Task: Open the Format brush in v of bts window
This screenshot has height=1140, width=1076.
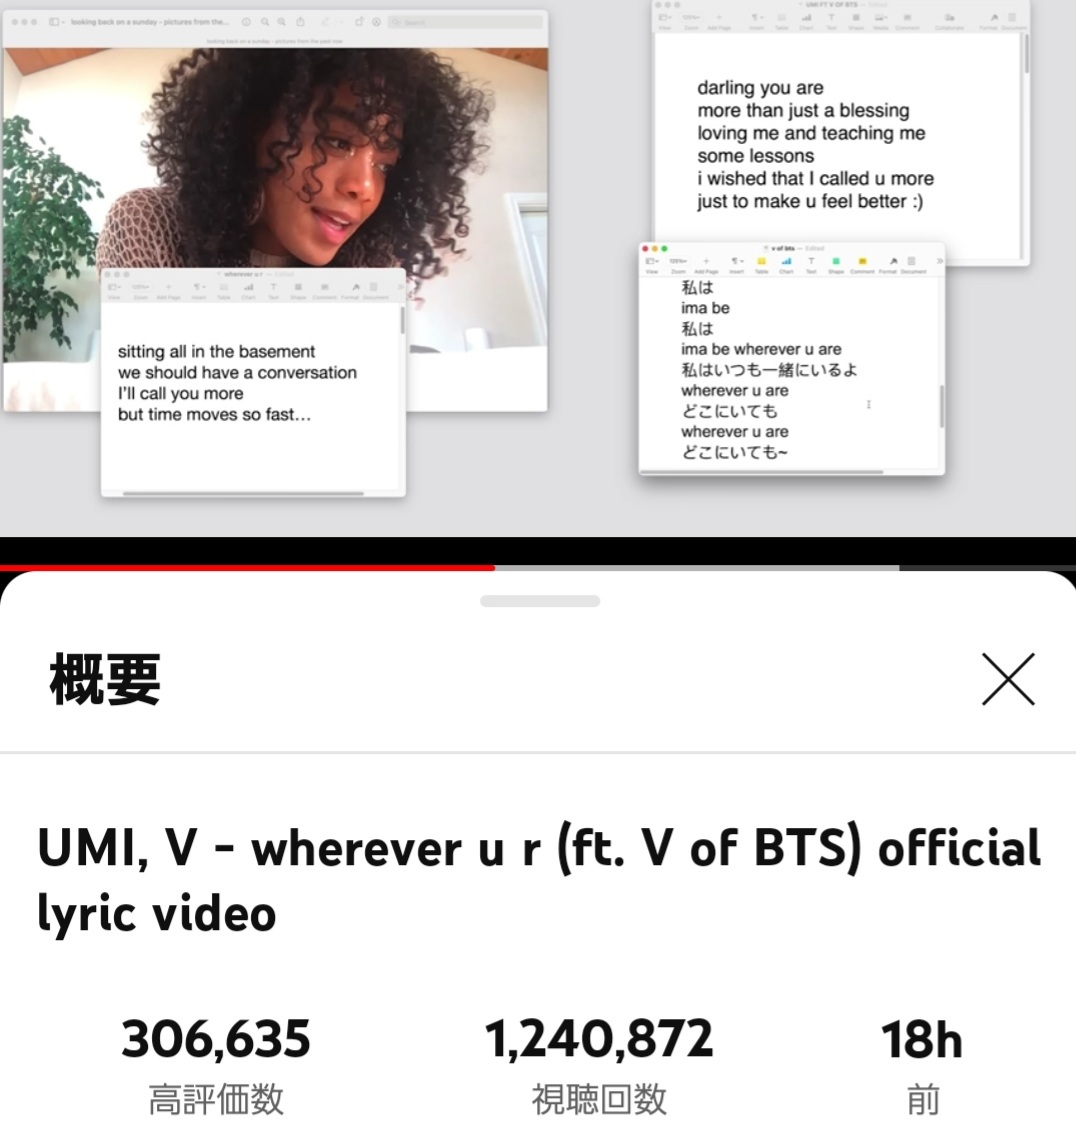Action: (x=894, y=261)
